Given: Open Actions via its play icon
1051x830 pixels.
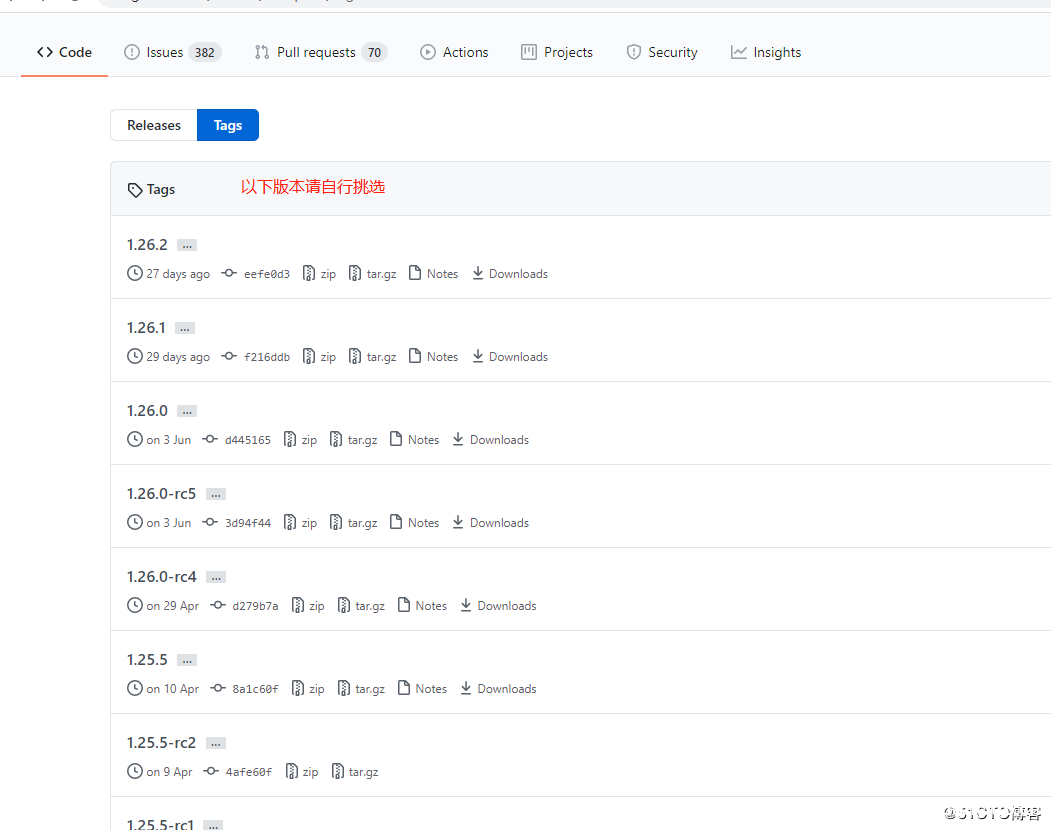Looking at the screenshot, I should 427,52.
